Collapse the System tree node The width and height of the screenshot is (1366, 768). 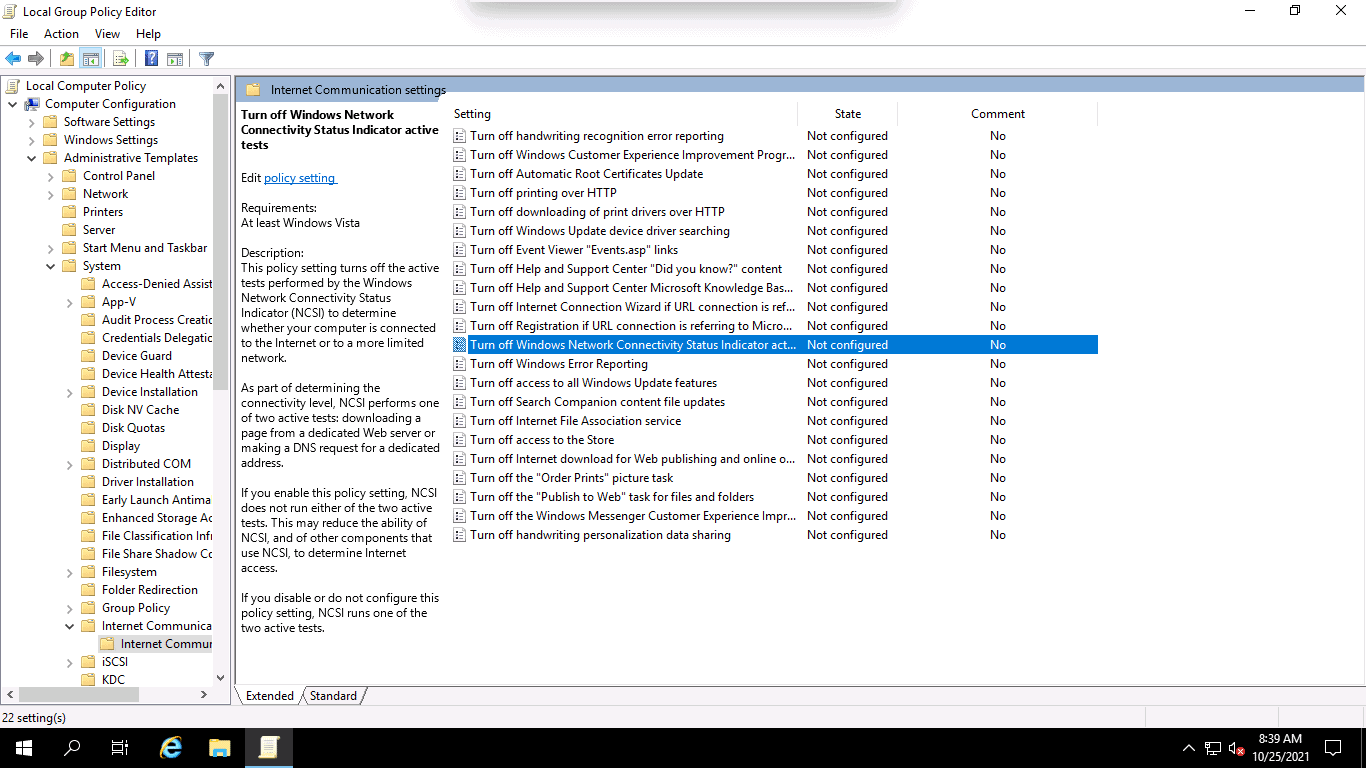coord(50,266)
